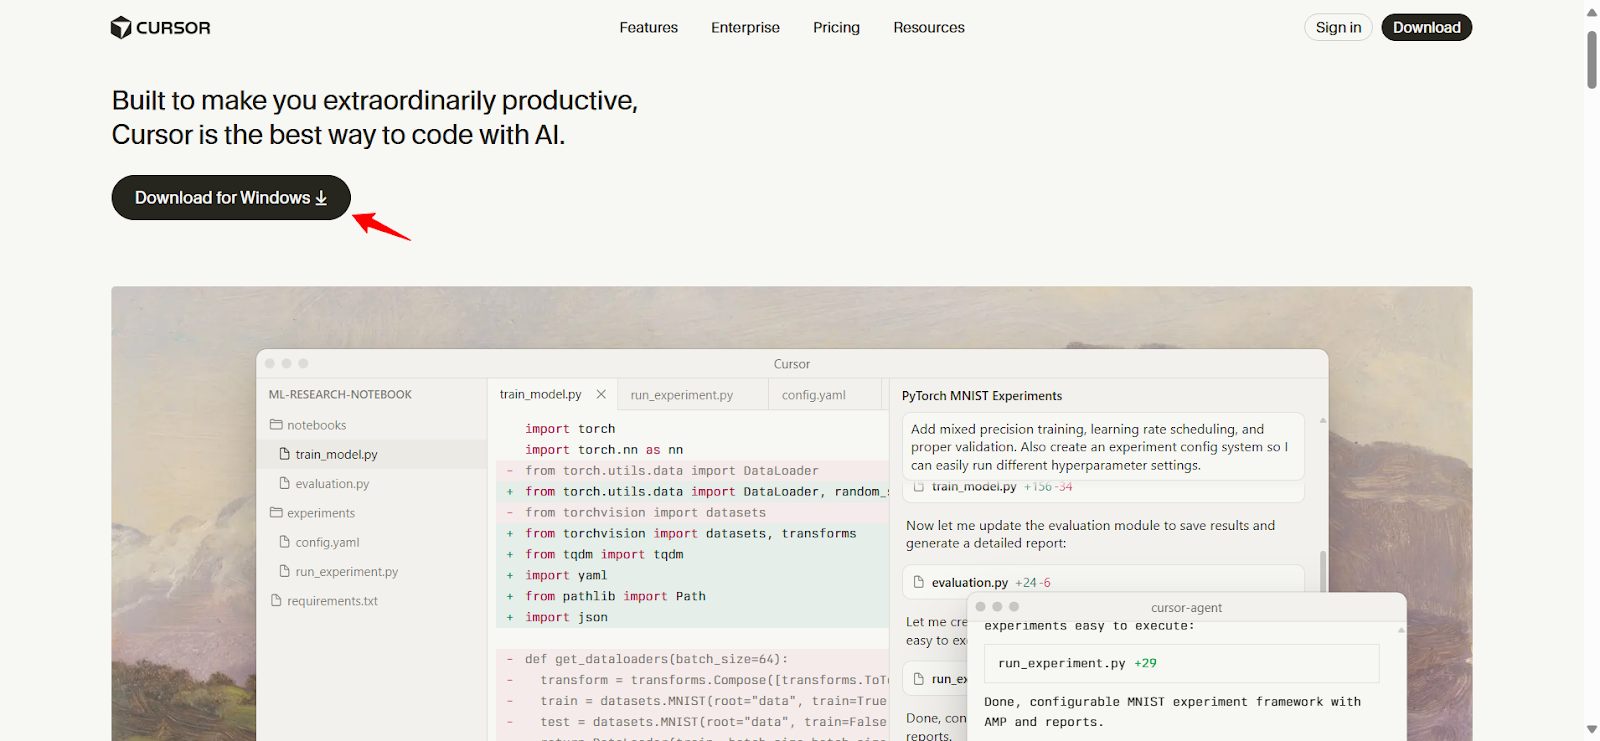This screenshot has width=1600, height=741.
Task: Click the 'import torch.nn as nn' code line
Action: (x=604, y=450)
